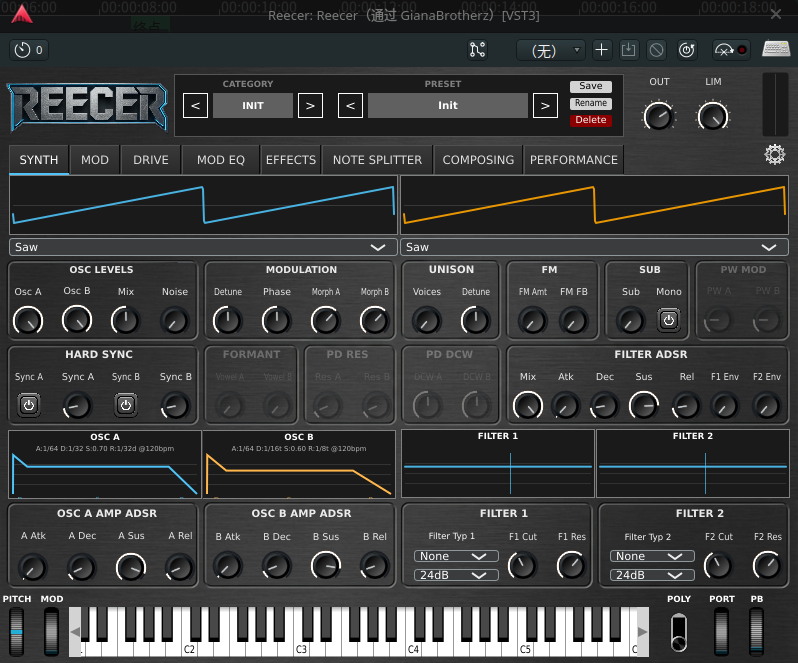Open the settings gear icon
The height and width of the screenshot is (663, 798).
pyautogui.click(x=775, y=154)
